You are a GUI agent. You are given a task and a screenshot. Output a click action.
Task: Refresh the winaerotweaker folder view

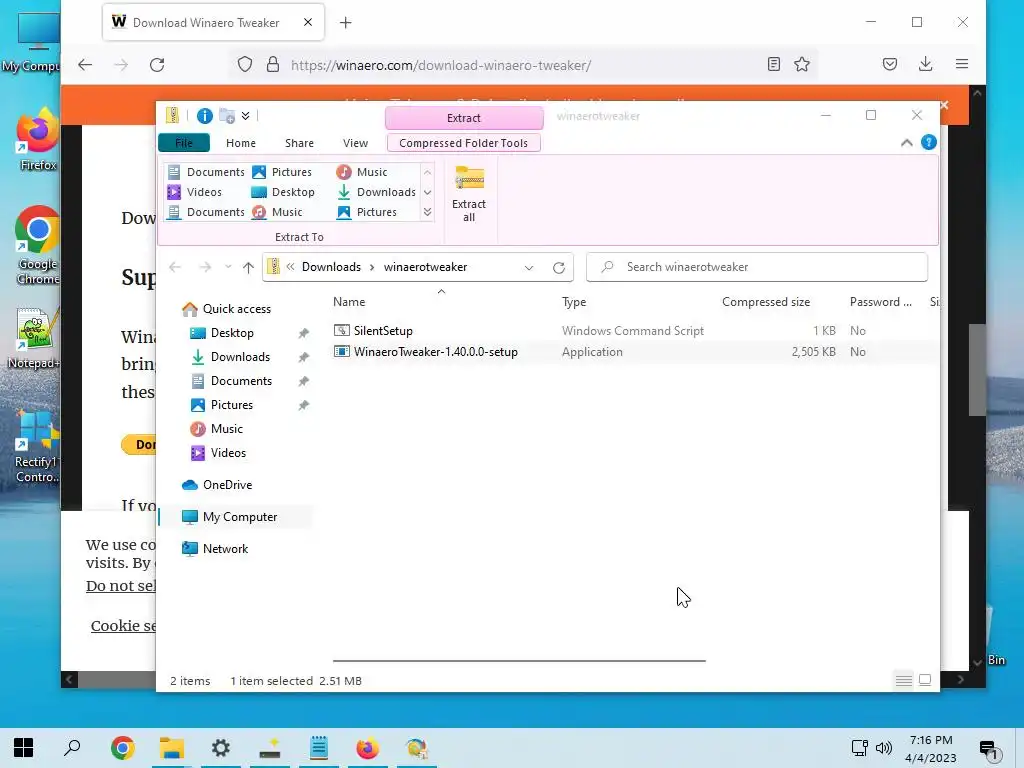pyautogui.click(x=558, y=267)
